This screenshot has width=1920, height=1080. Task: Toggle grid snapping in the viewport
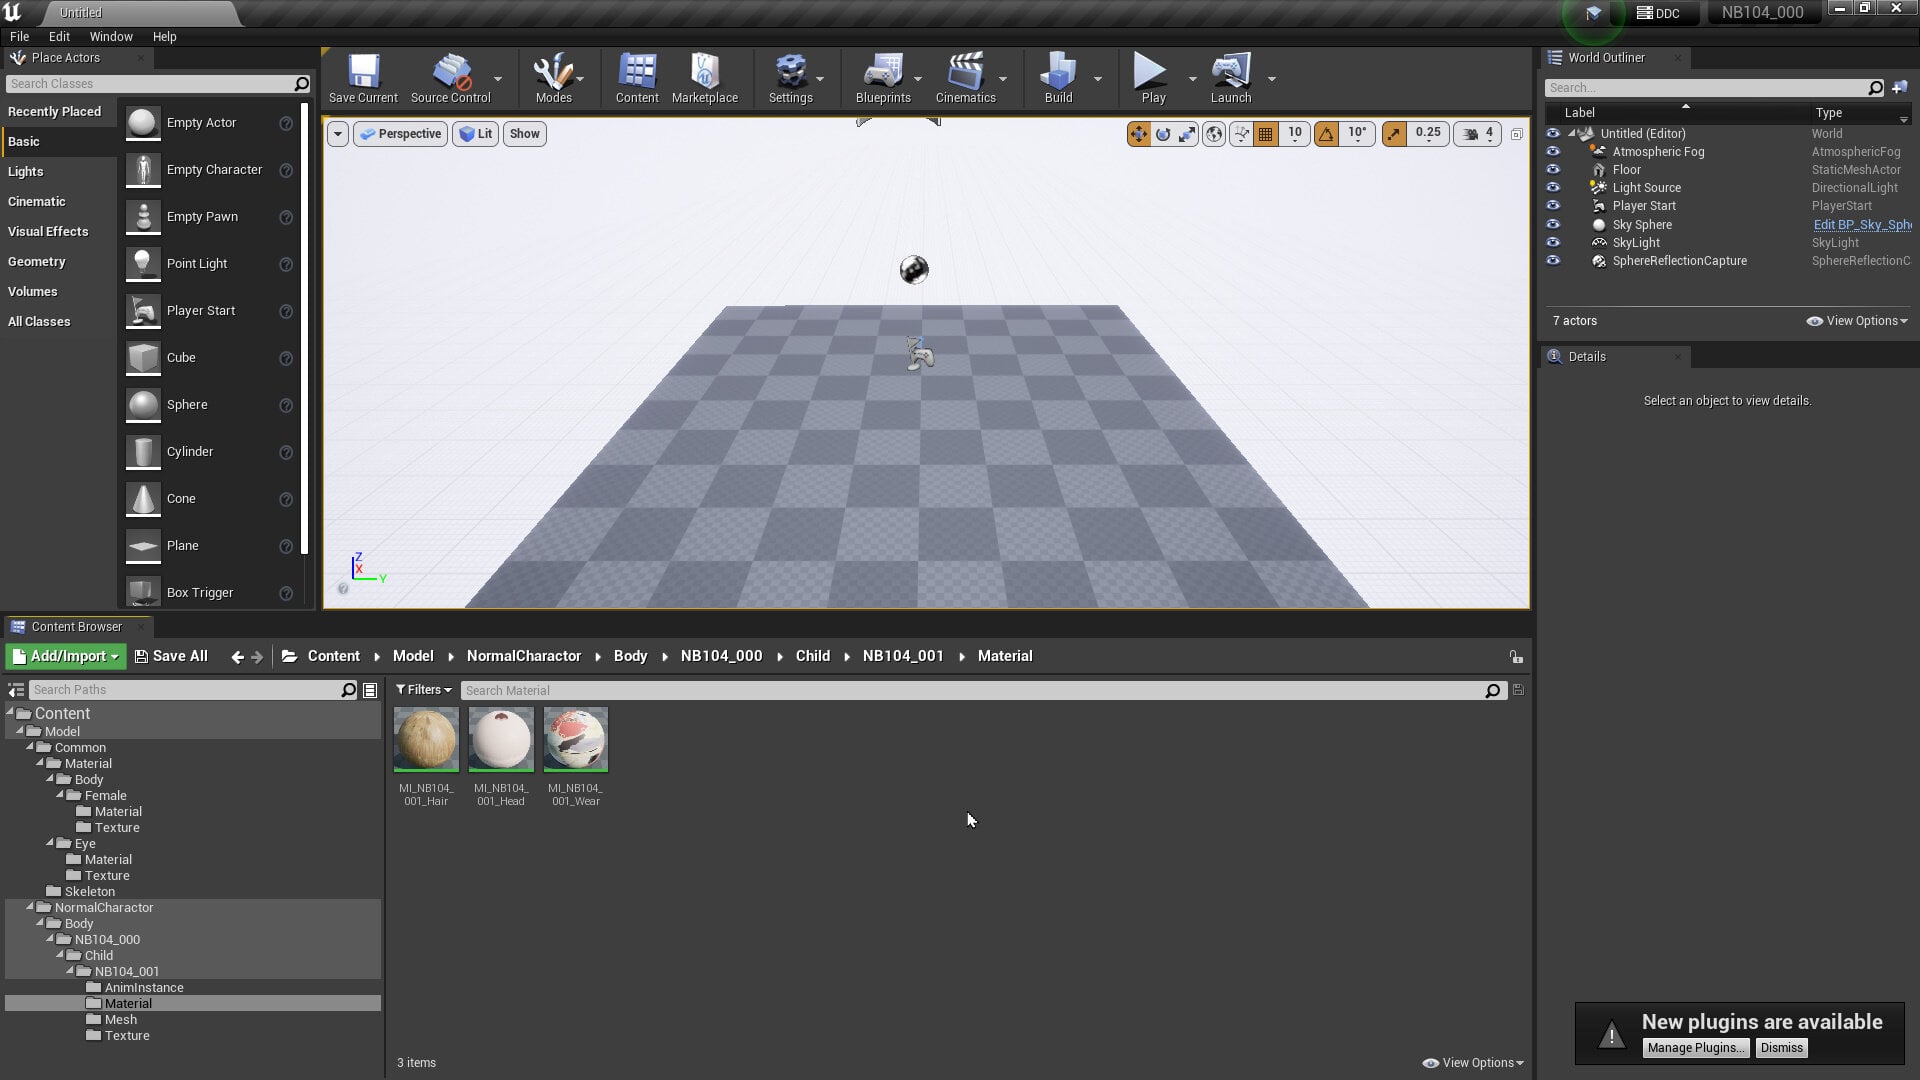1266,134
